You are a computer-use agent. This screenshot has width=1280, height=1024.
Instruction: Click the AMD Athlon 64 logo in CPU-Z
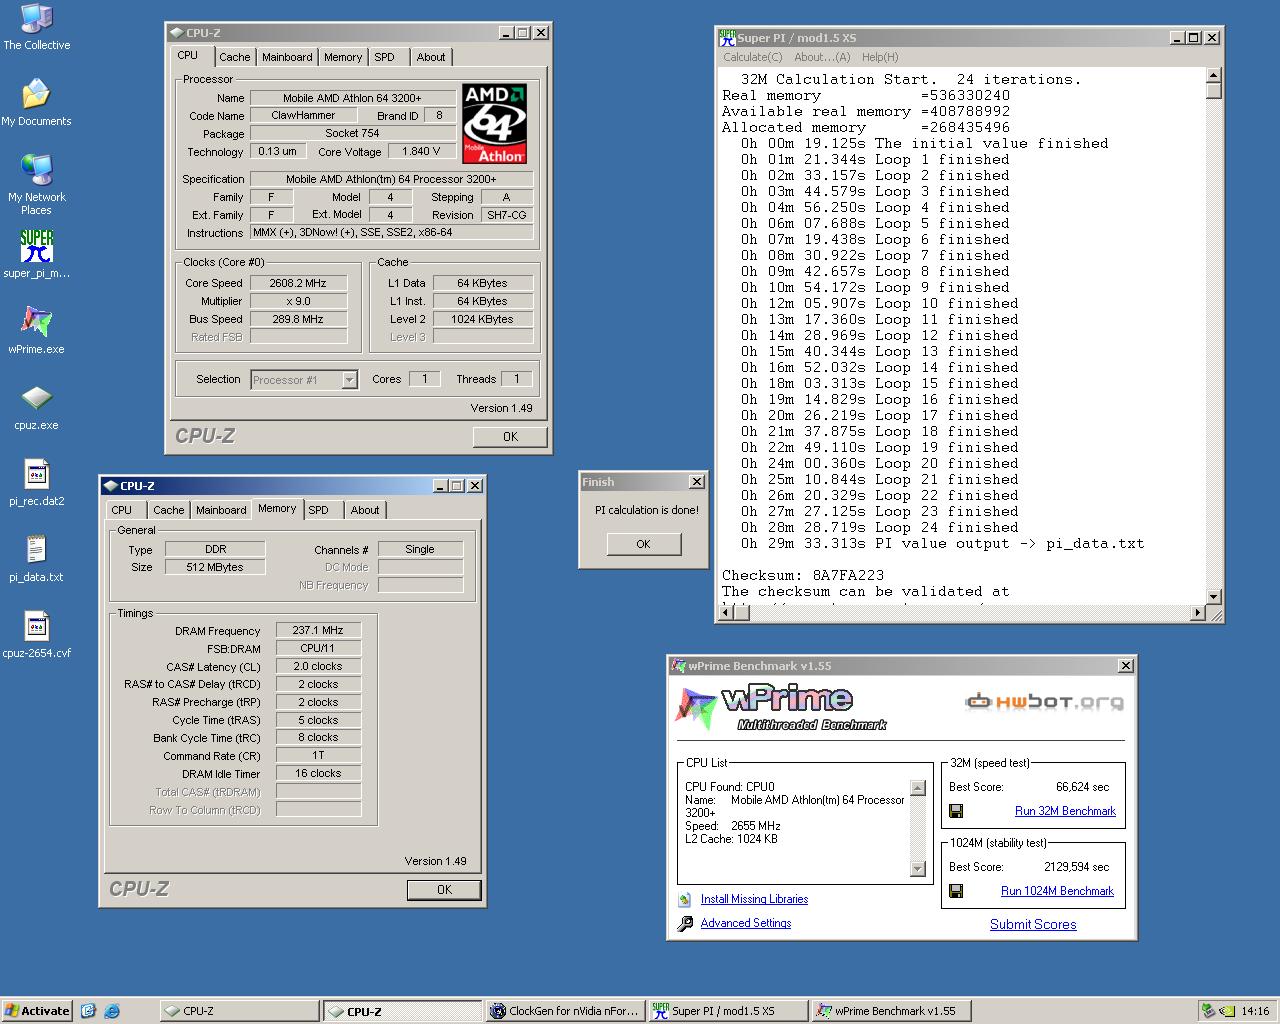[x=494, y=124]
